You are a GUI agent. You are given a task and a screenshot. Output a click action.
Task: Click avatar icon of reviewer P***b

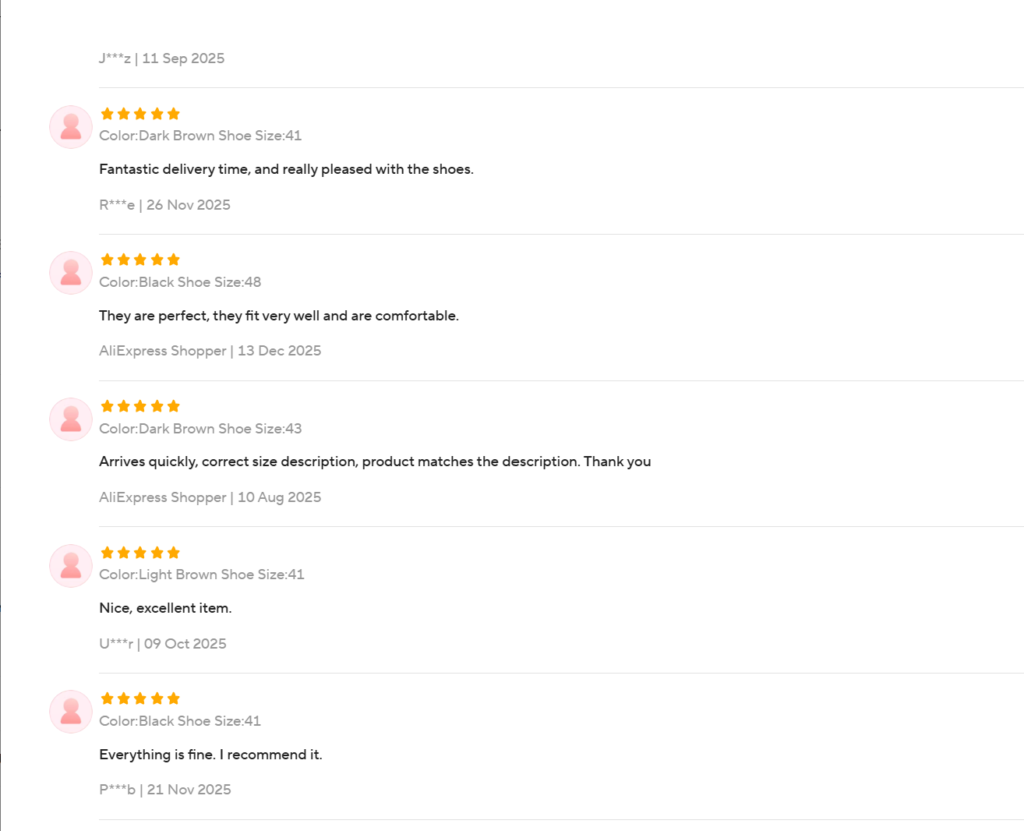pos(70,712)
